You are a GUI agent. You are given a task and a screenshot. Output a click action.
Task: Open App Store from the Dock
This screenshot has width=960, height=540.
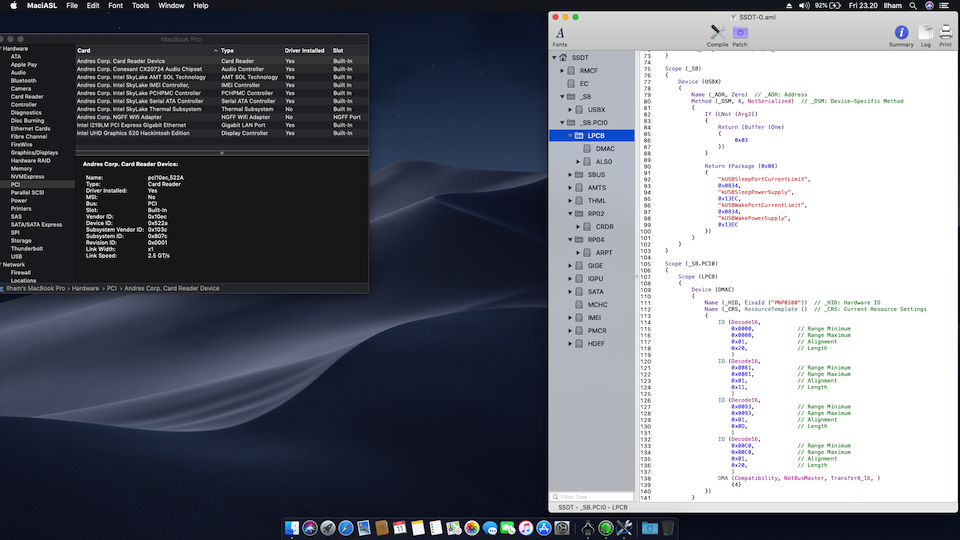click(x=544, y=528)
